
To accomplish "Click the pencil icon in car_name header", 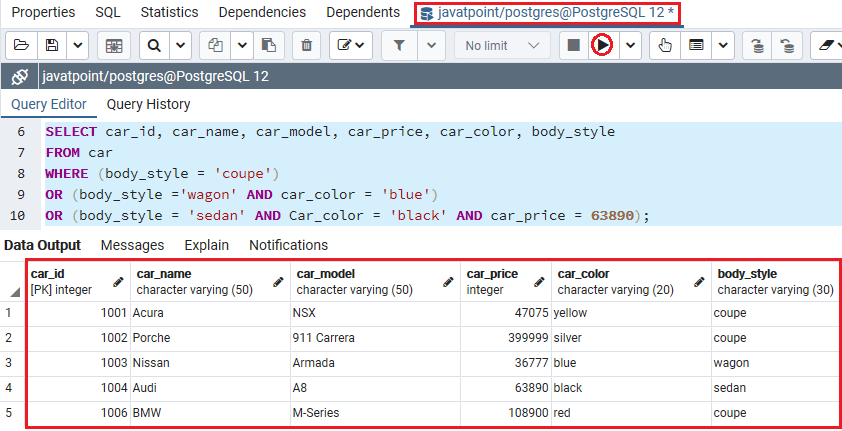I will coord(278,282).
